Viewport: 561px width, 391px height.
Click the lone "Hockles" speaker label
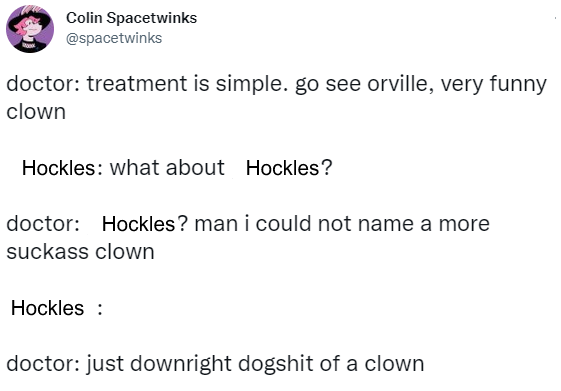[47, 308]
